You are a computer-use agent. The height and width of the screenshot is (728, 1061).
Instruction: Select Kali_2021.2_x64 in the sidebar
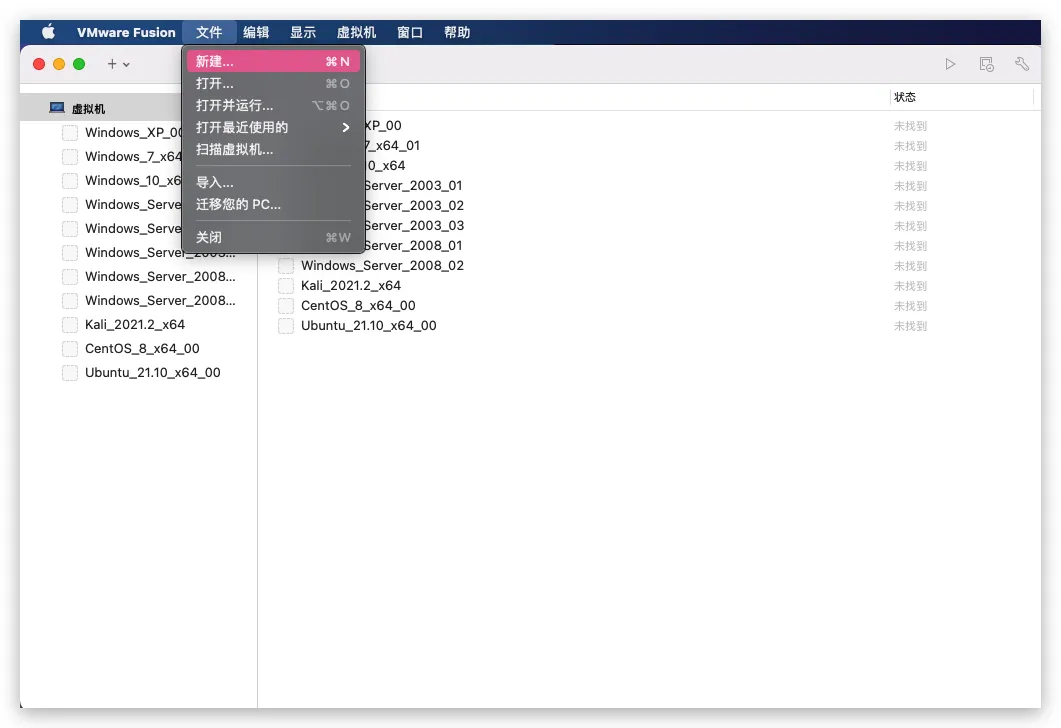135,325
